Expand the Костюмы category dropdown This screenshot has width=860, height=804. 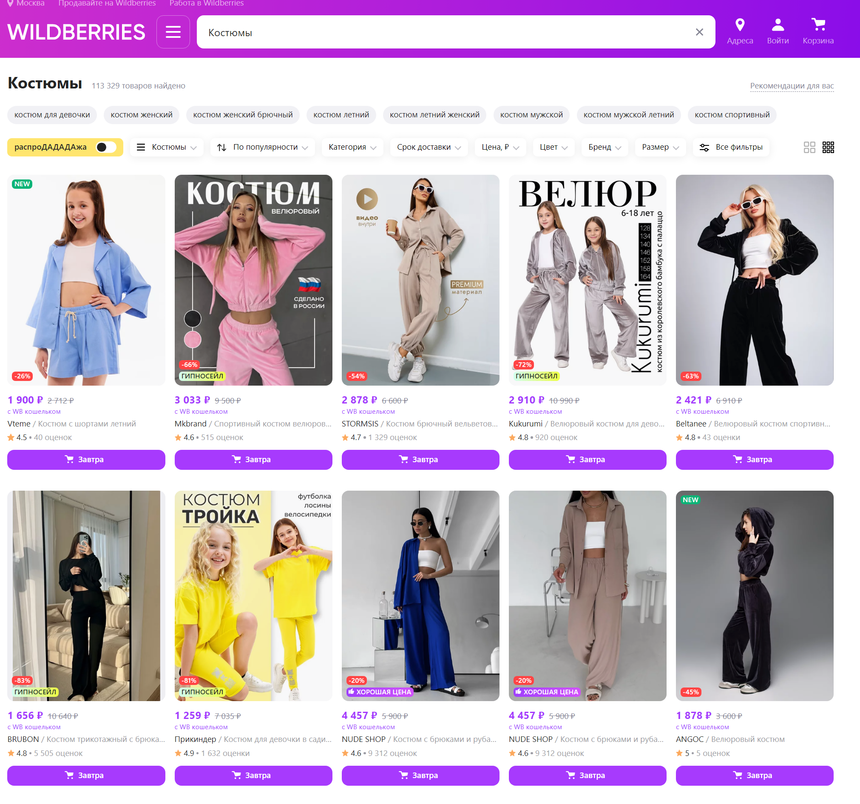[x=167, y=147]
